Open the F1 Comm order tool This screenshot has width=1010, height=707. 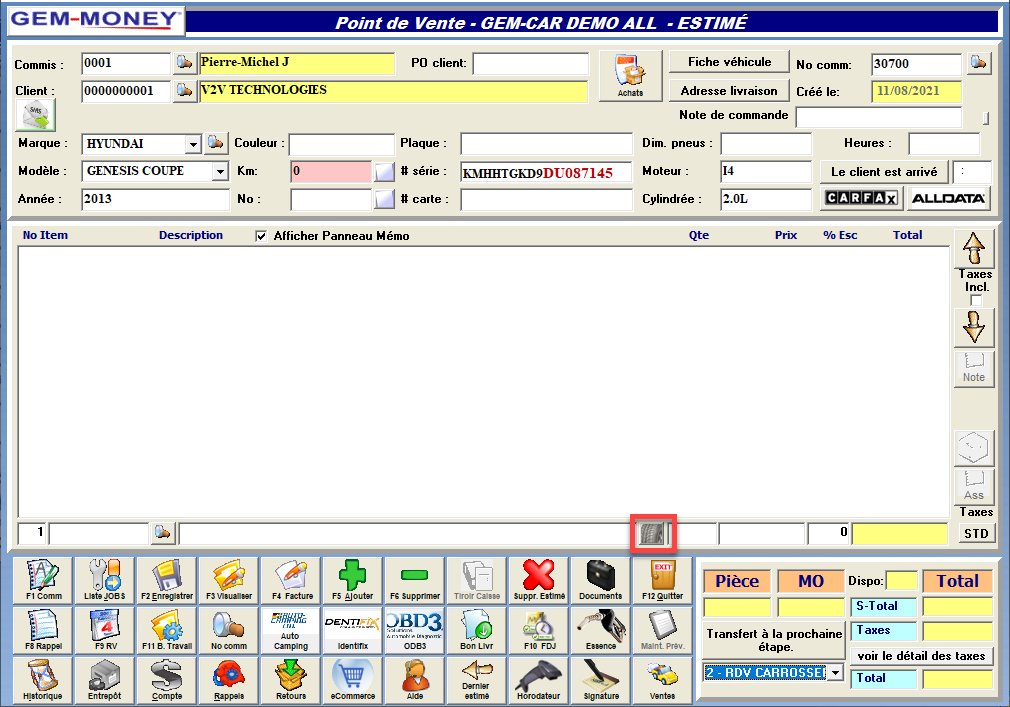click(x=43, y=580)
